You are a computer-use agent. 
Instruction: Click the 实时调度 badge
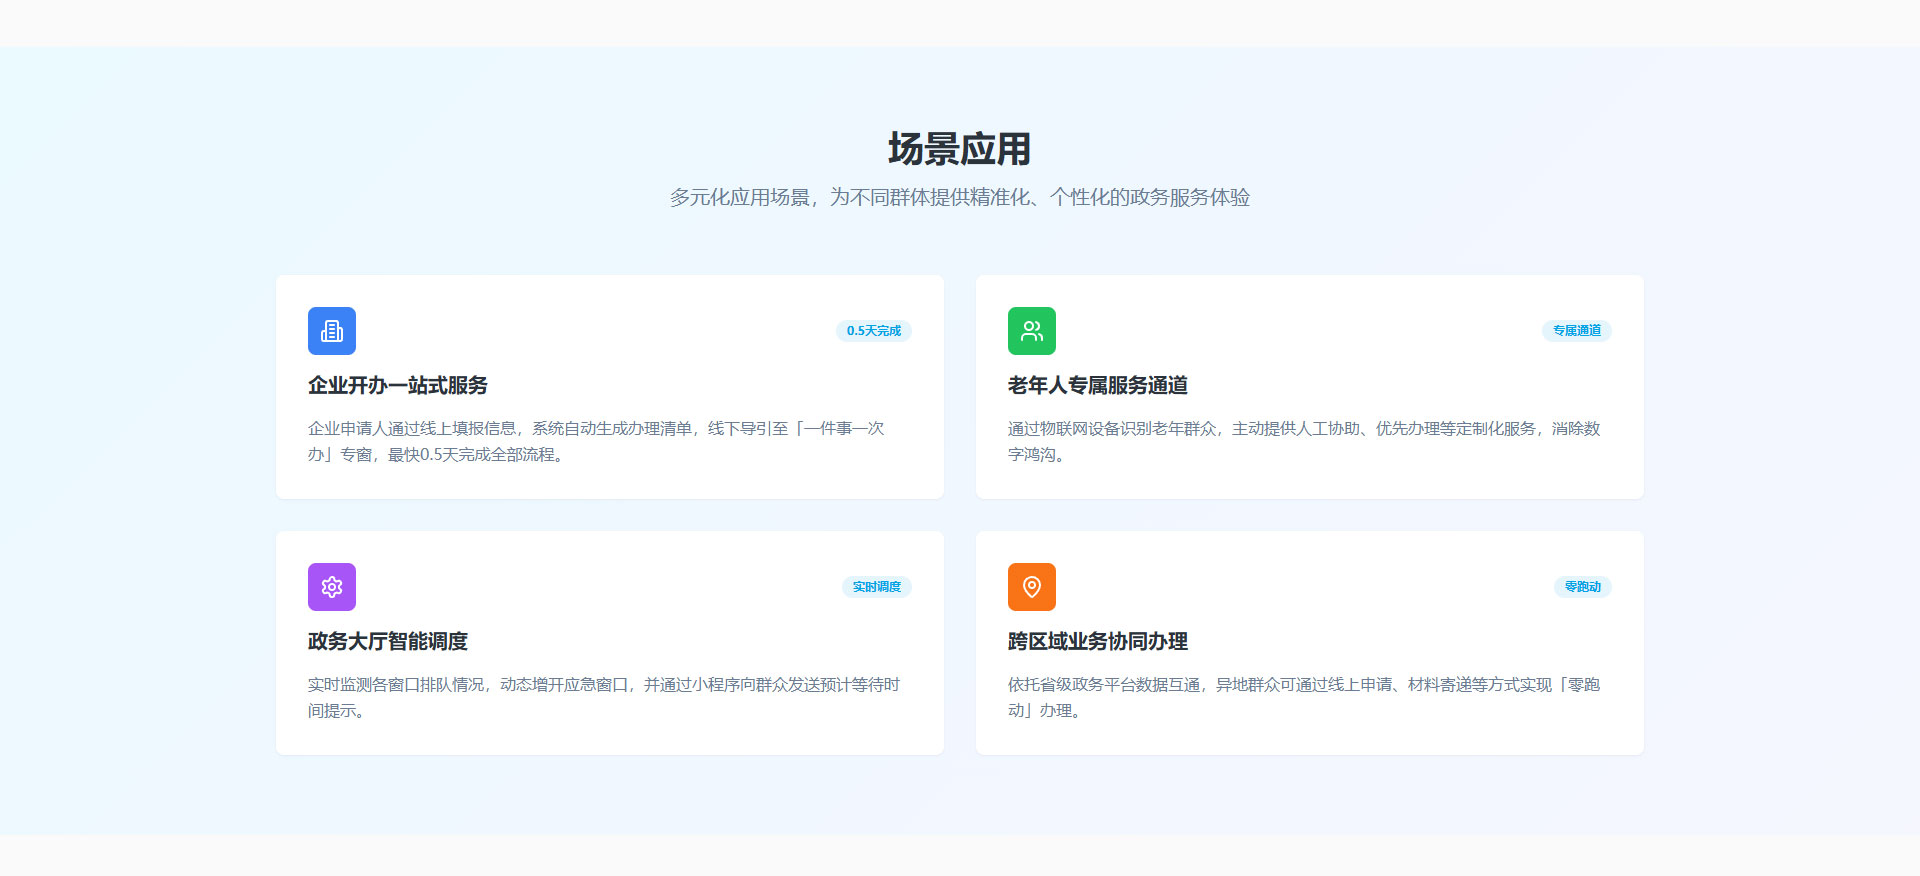pyautogui.click(x=876, y=587)
